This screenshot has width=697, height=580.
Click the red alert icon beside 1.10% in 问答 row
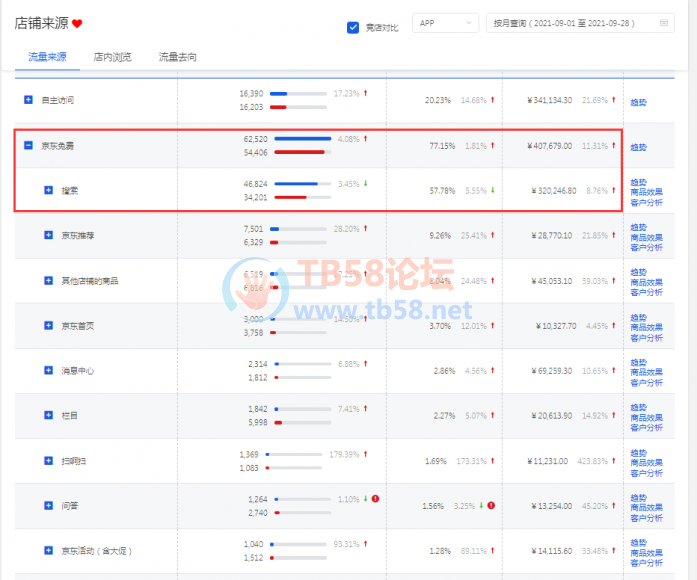tap(375, 499)
